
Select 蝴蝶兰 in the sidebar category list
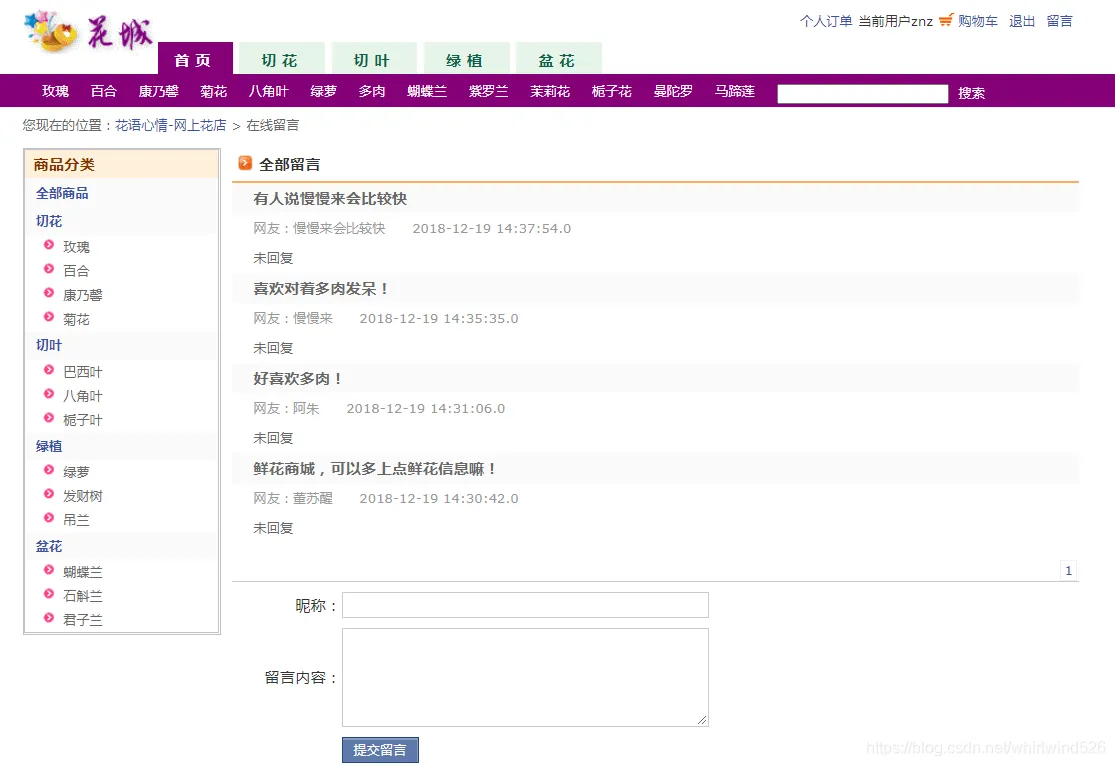(82, 572)
